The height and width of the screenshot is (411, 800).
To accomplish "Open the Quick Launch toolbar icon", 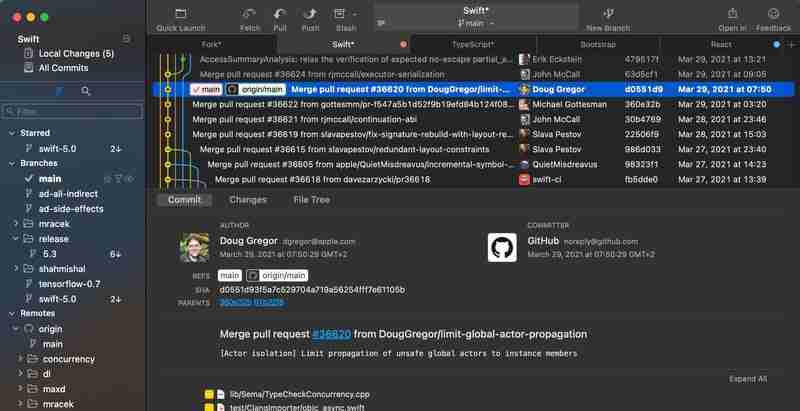I will pyautogui.click(x=181, y=14).
